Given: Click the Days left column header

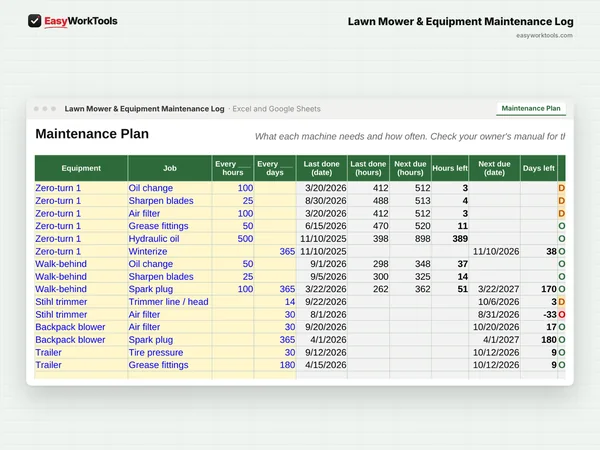Looking at the screenshot, I should click(539, 168).
